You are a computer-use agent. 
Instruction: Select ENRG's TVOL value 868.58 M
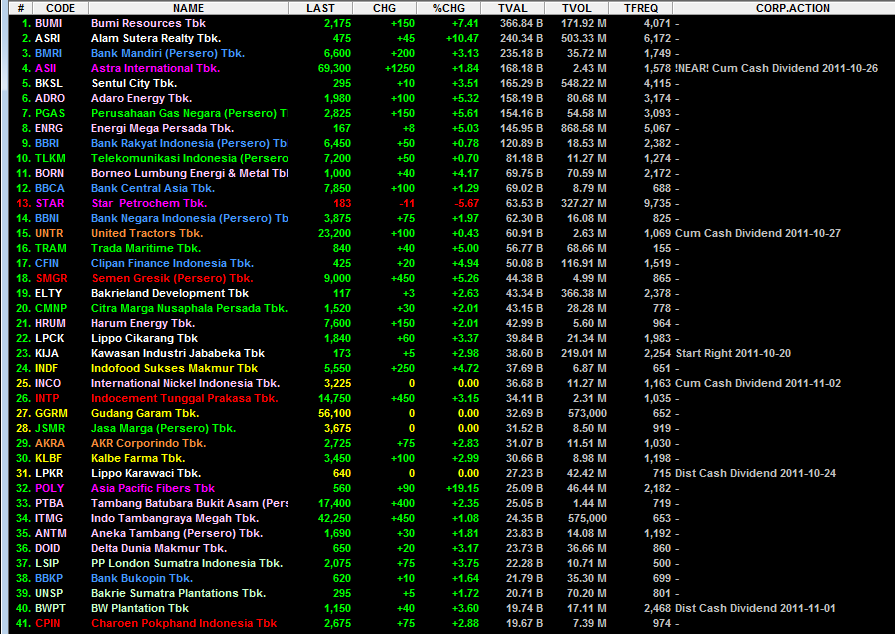(x=583, y=128)
